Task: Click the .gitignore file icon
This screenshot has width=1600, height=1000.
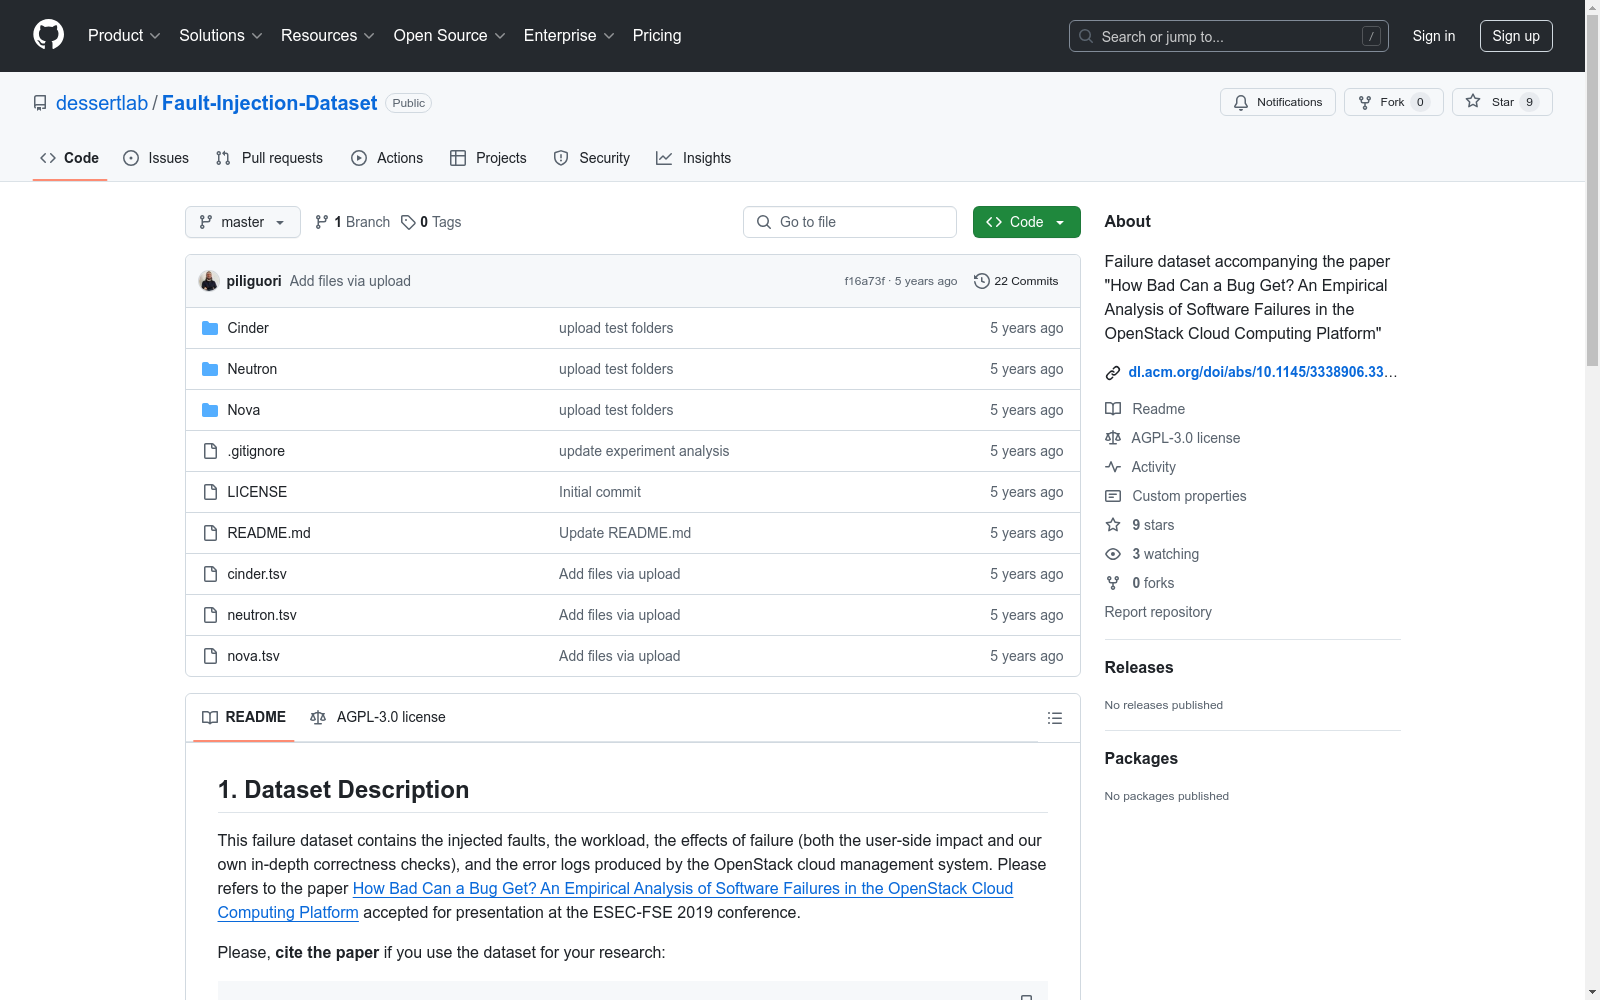Action: click(210, 451)
